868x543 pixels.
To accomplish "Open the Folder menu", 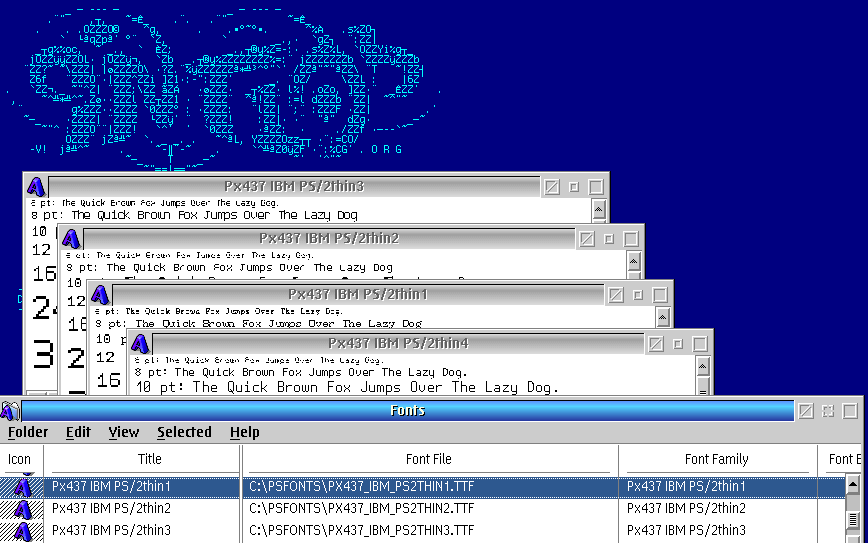I will point(28,432).
